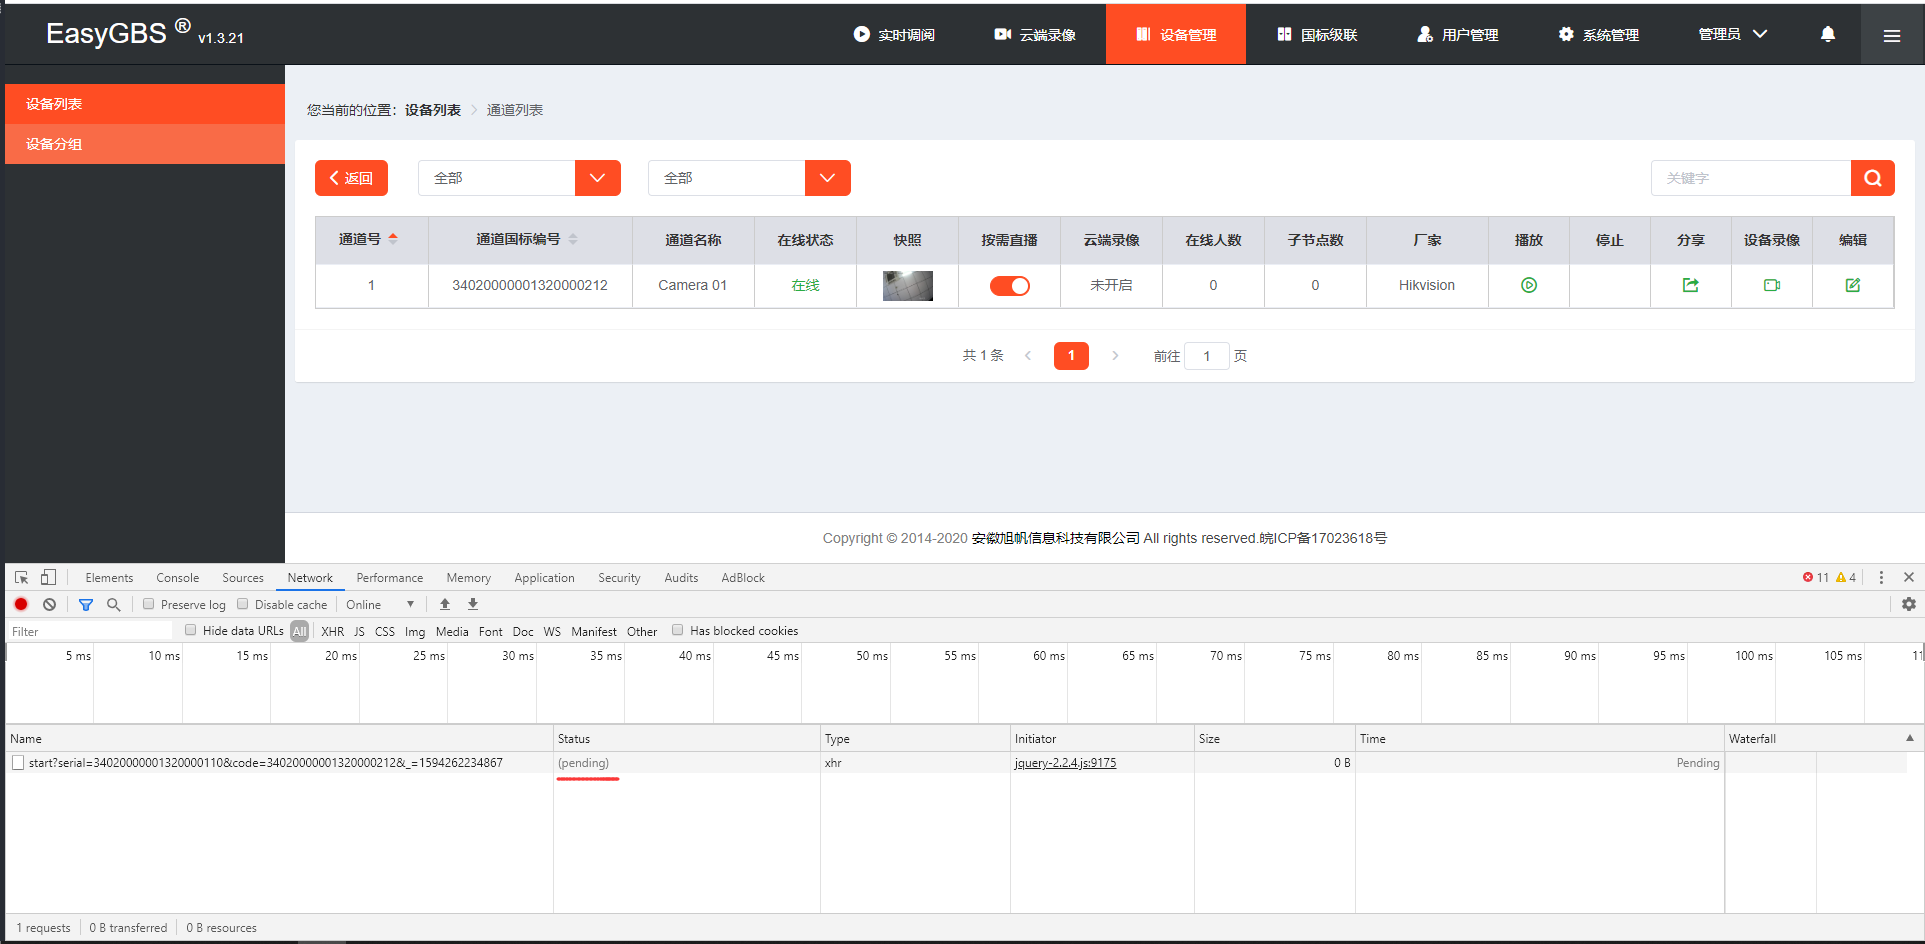
Task: Click the red error count badge
Action: (1815, 578)
